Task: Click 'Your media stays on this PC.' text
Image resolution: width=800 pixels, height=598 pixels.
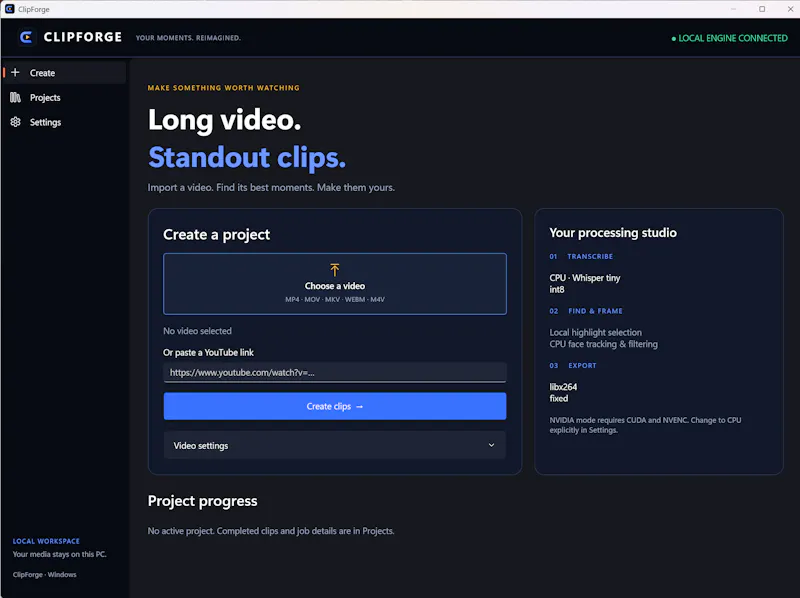Action: [60, 554]
